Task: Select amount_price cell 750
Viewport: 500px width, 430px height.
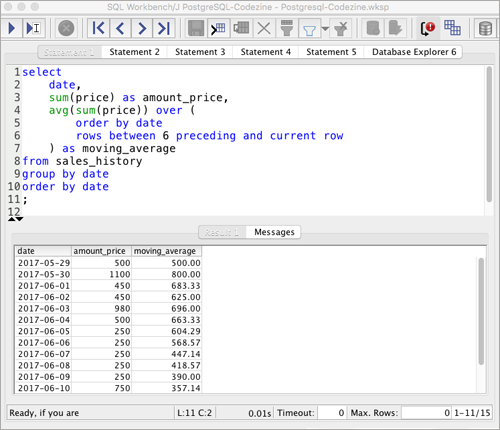Action: [x=101, y=388]
